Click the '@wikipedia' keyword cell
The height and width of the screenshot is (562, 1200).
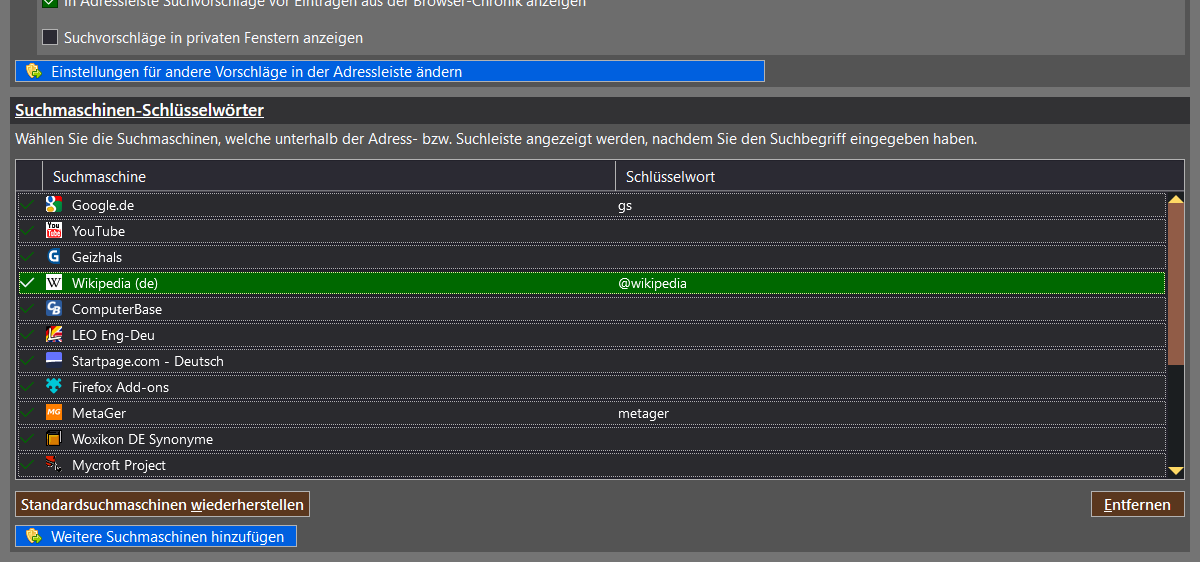[652, 283]
